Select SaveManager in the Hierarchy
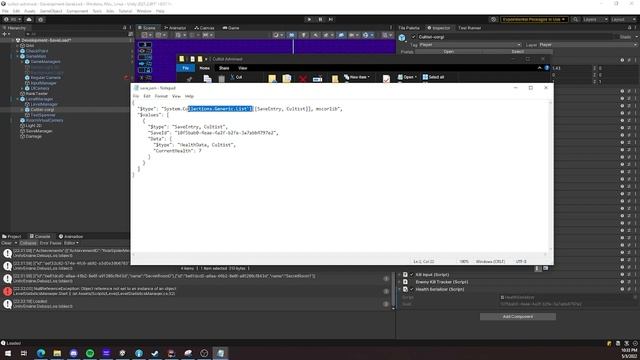This screenshot has width=640, height=360. pos(39,131)
